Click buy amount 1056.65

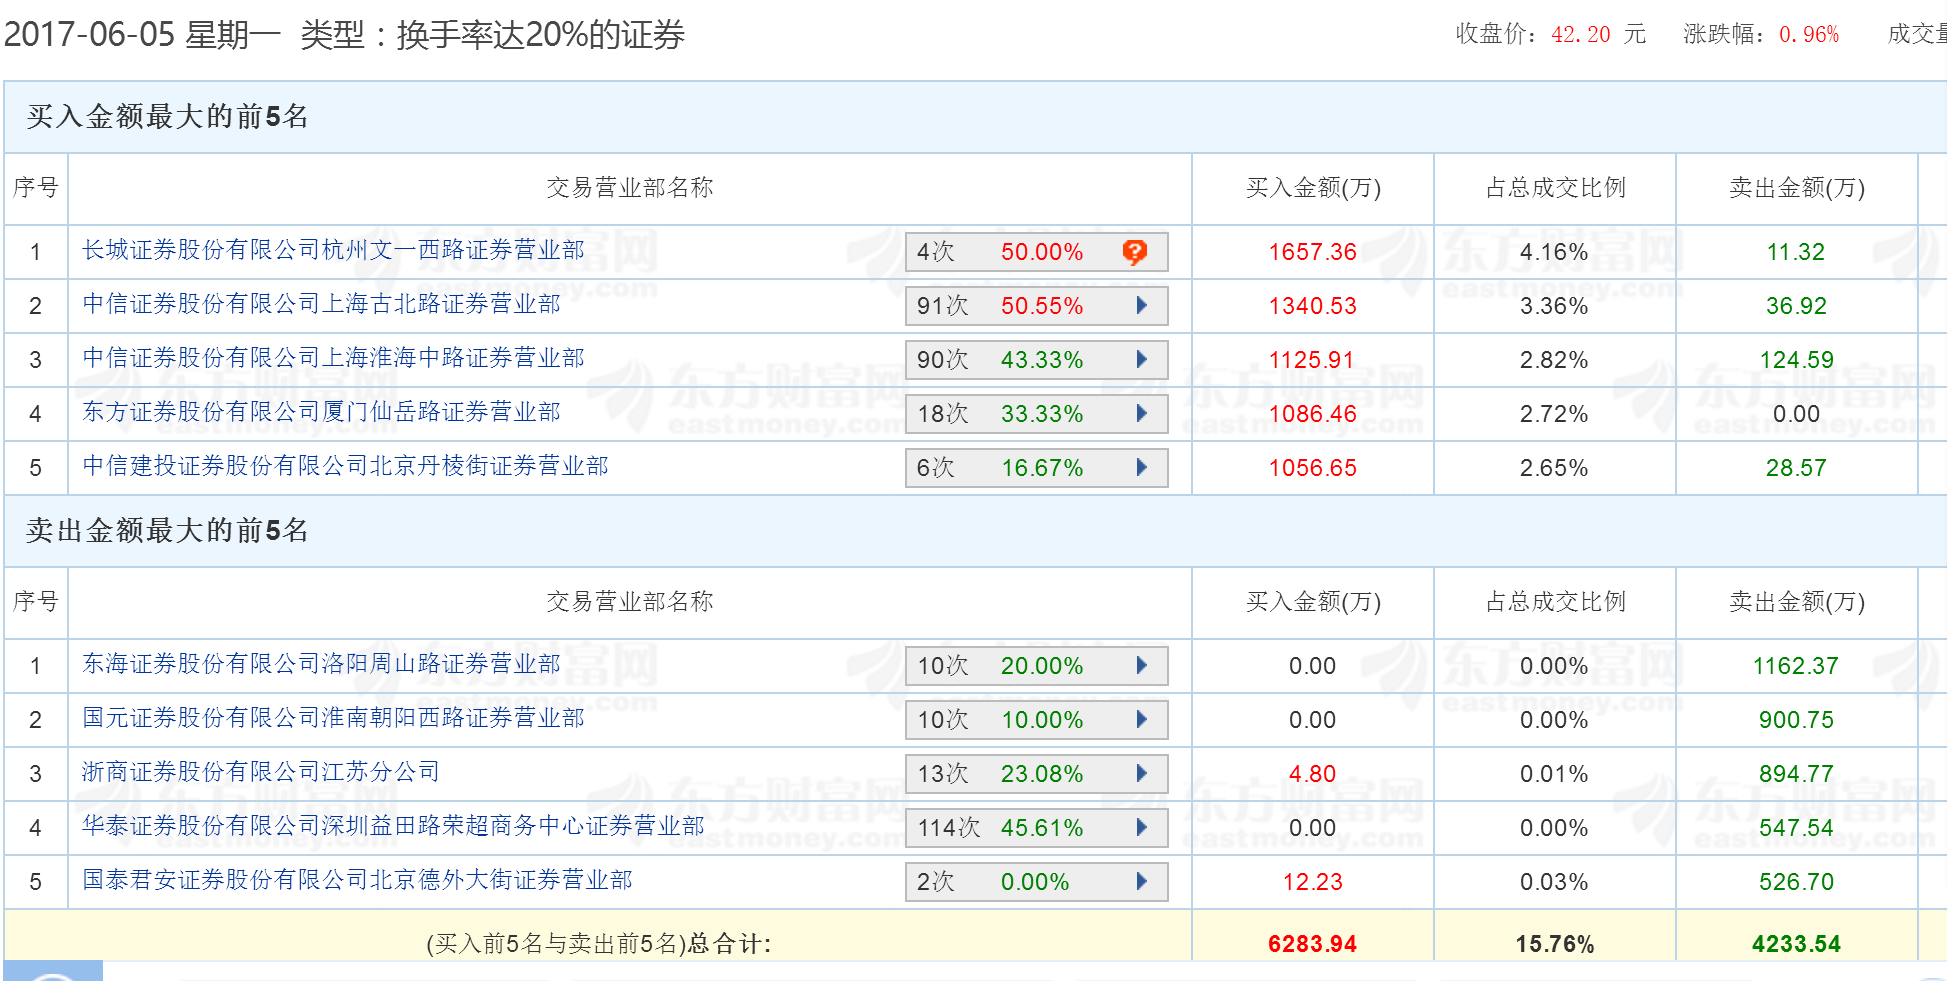[1312, 468]
